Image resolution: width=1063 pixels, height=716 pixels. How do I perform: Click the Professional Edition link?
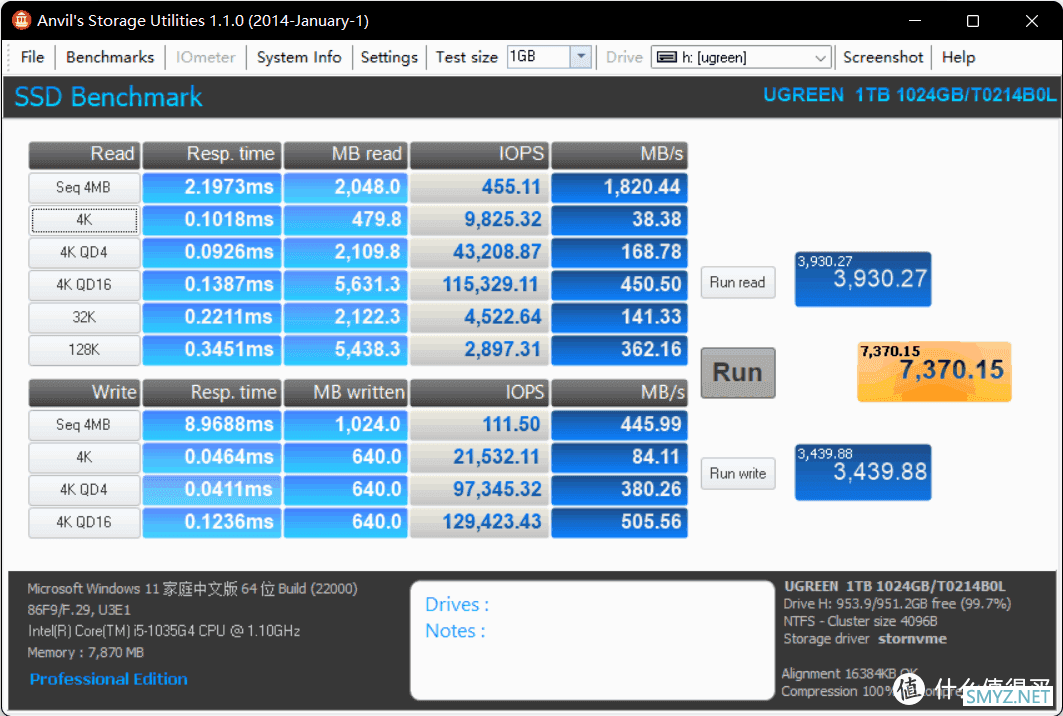pos(108,679)
